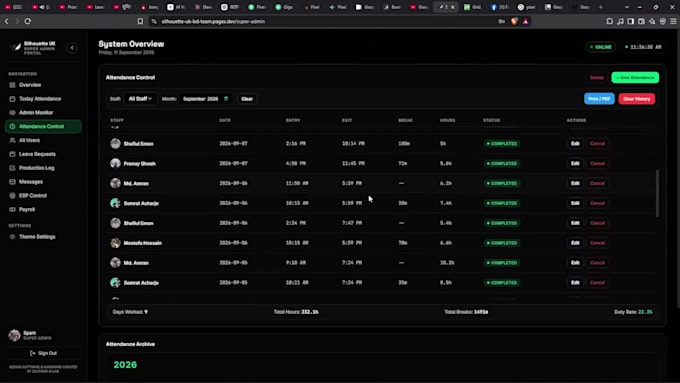Cancel Md. Amran's 2026-09-06 record

(597, 183)
